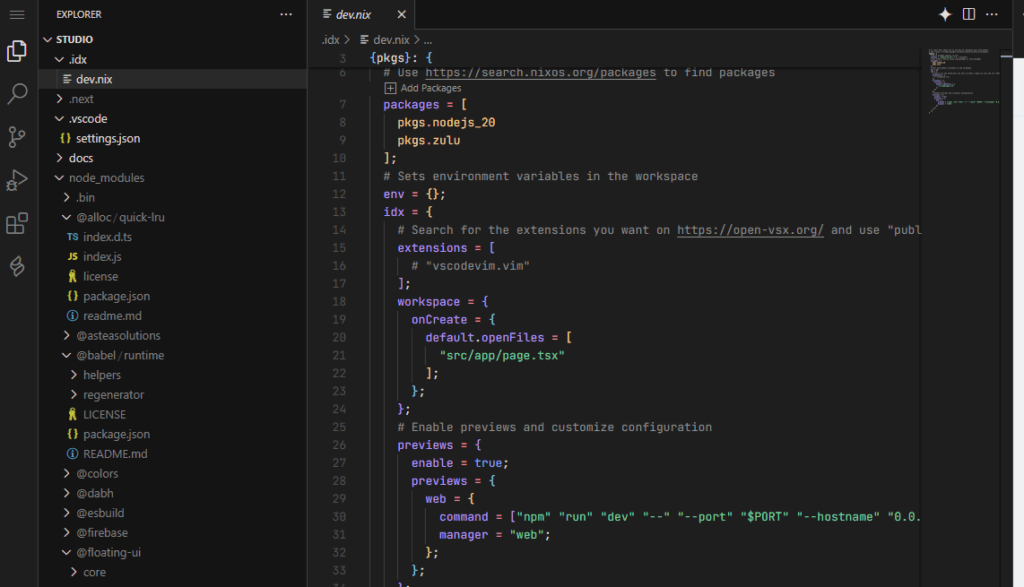Open README.md under @babel/runtime
This screenshot has height=587, width=1024.
coord(173,454)
